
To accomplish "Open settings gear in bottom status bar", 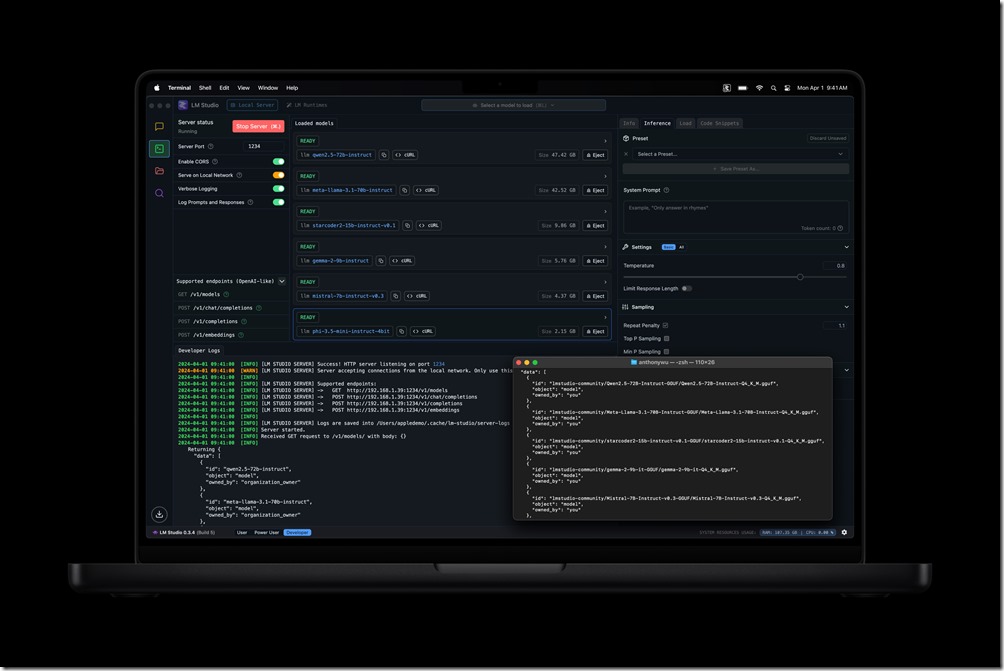I will 844,532.
